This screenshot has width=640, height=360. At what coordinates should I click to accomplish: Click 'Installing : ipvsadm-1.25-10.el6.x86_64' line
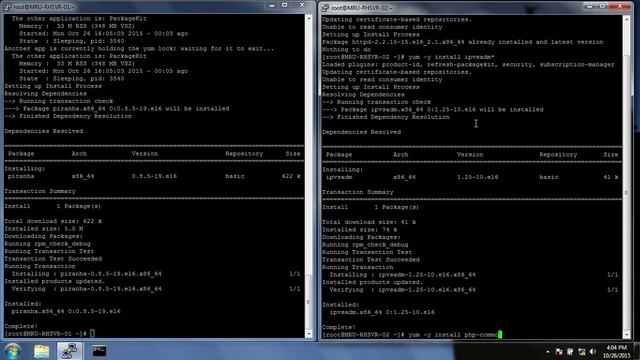(402, 274)
